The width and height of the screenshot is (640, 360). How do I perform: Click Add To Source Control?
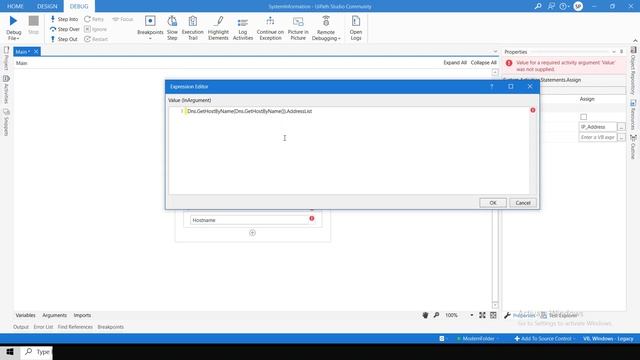pyautogui.click(x=544, y=339)
